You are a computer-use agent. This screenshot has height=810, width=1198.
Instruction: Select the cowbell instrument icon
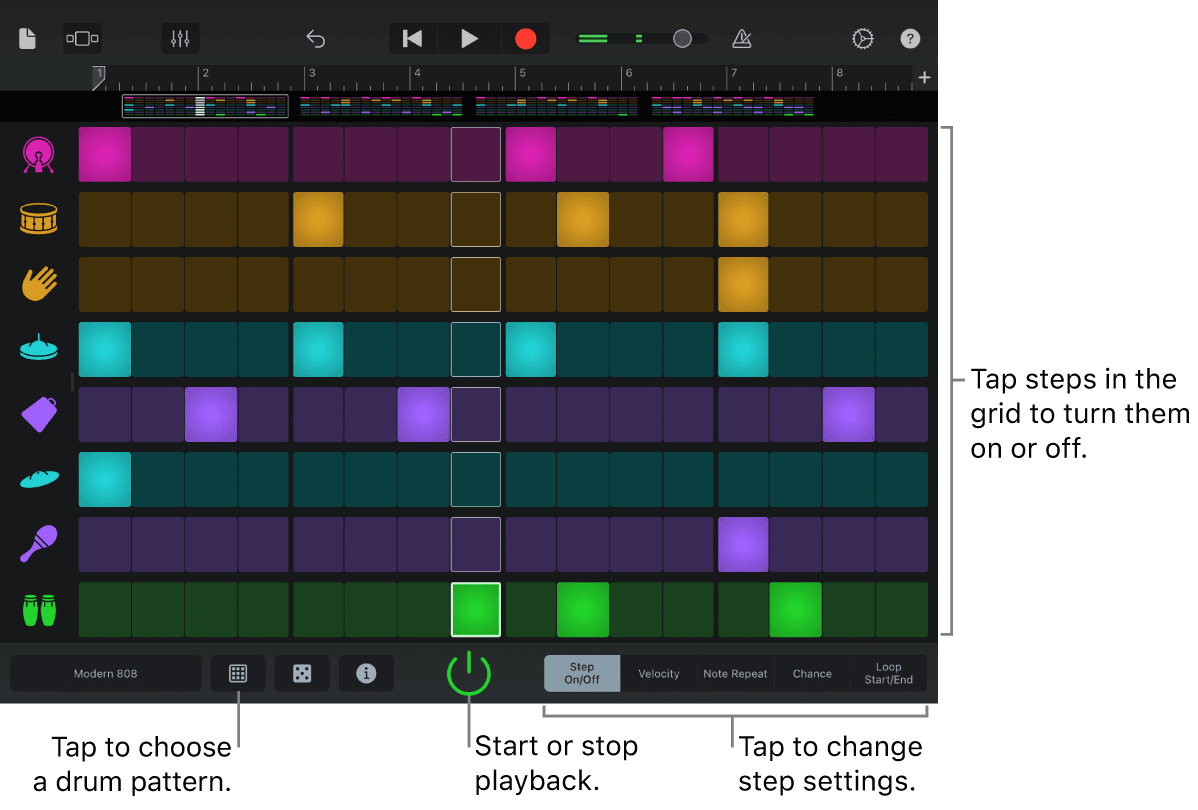(x=38, y=414)
